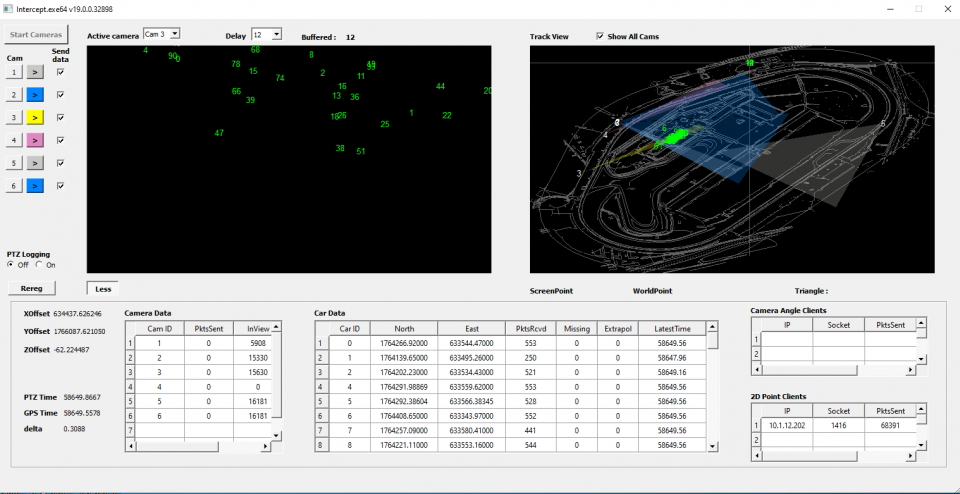
Task: Click IP header in Camera Angle Clients
Action: pos(787,324)
